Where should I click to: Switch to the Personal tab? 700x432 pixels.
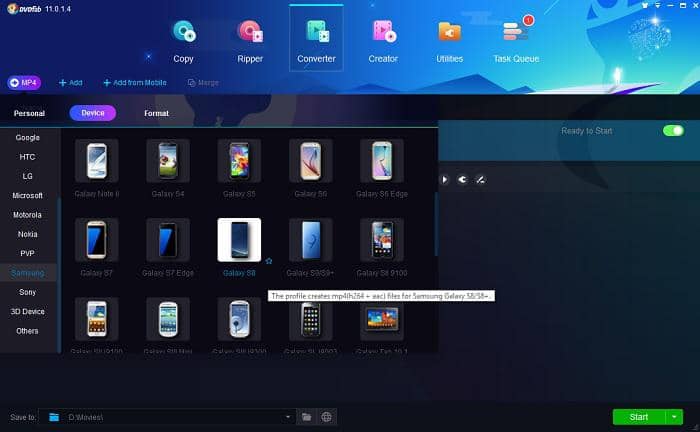pos(29,113)
